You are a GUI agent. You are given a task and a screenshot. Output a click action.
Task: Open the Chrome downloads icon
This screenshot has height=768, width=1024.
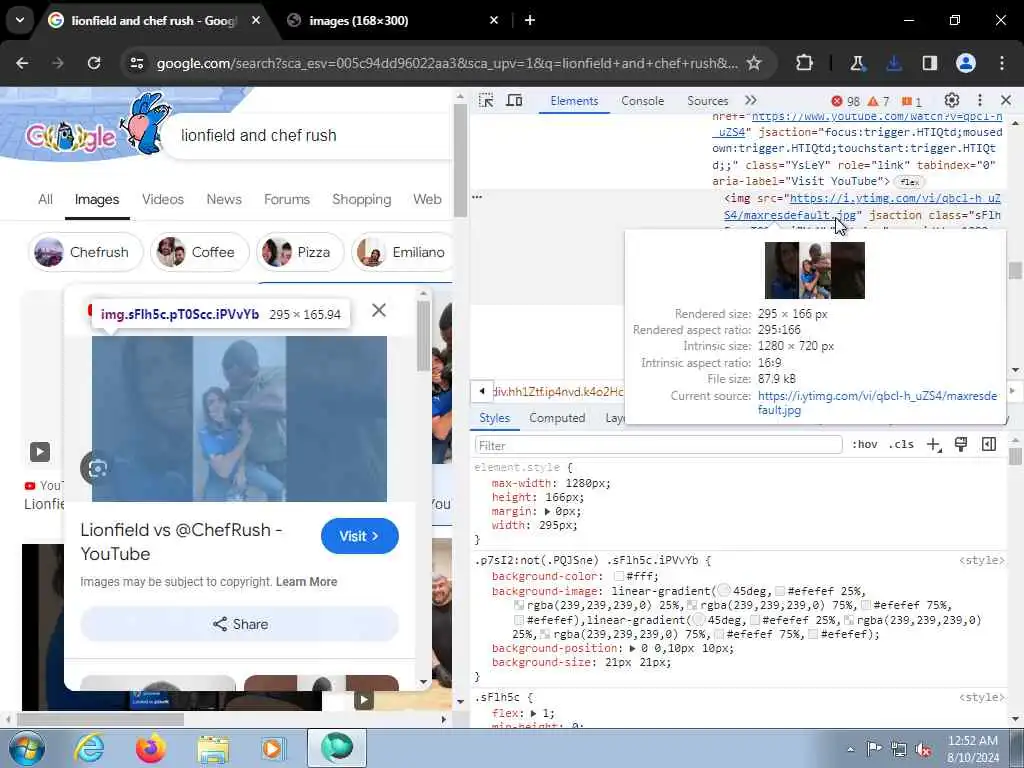tap(894, 63)
